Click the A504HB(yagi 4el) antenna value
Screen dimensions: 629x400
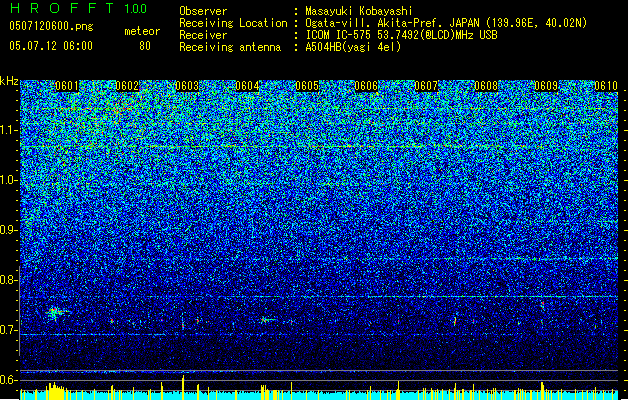pyautogui.click(x=353, y=47)
